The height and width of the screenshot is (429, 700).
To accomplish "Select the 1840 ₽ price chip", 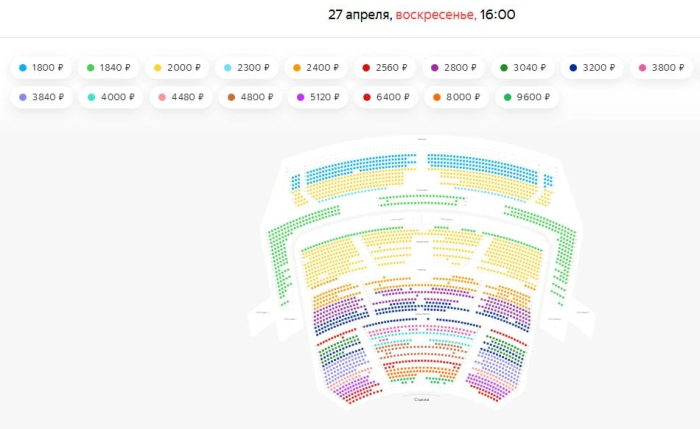I will click(108, 68).
